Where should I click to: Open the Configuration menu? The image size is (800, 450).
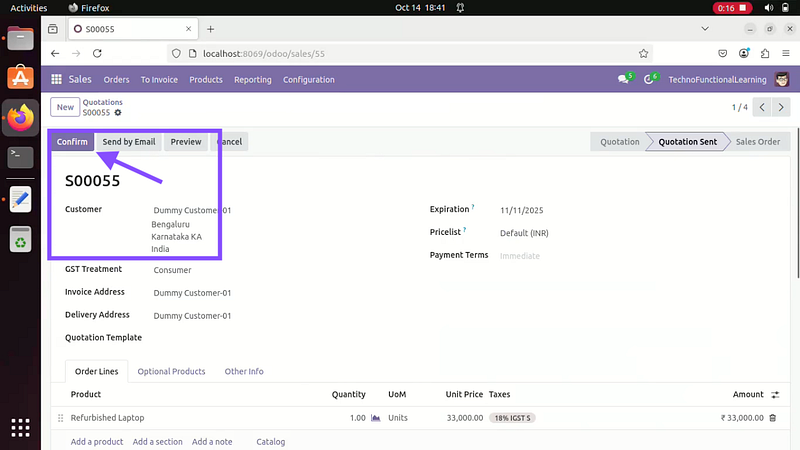tap(308, 80)
